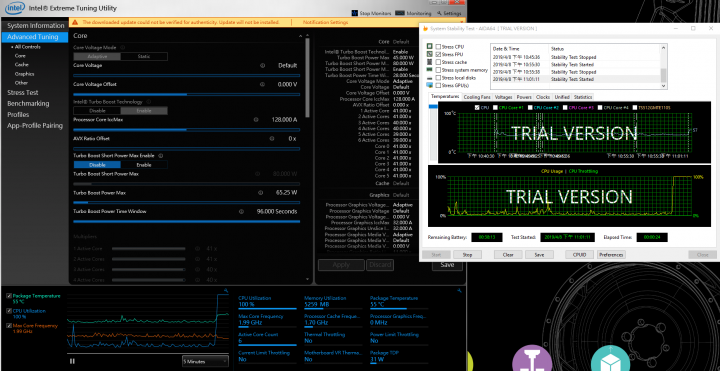Toggle Max Core Frequency graph checkbox
The height and width of the screenshot is (371, 720).
coord(9,326)
